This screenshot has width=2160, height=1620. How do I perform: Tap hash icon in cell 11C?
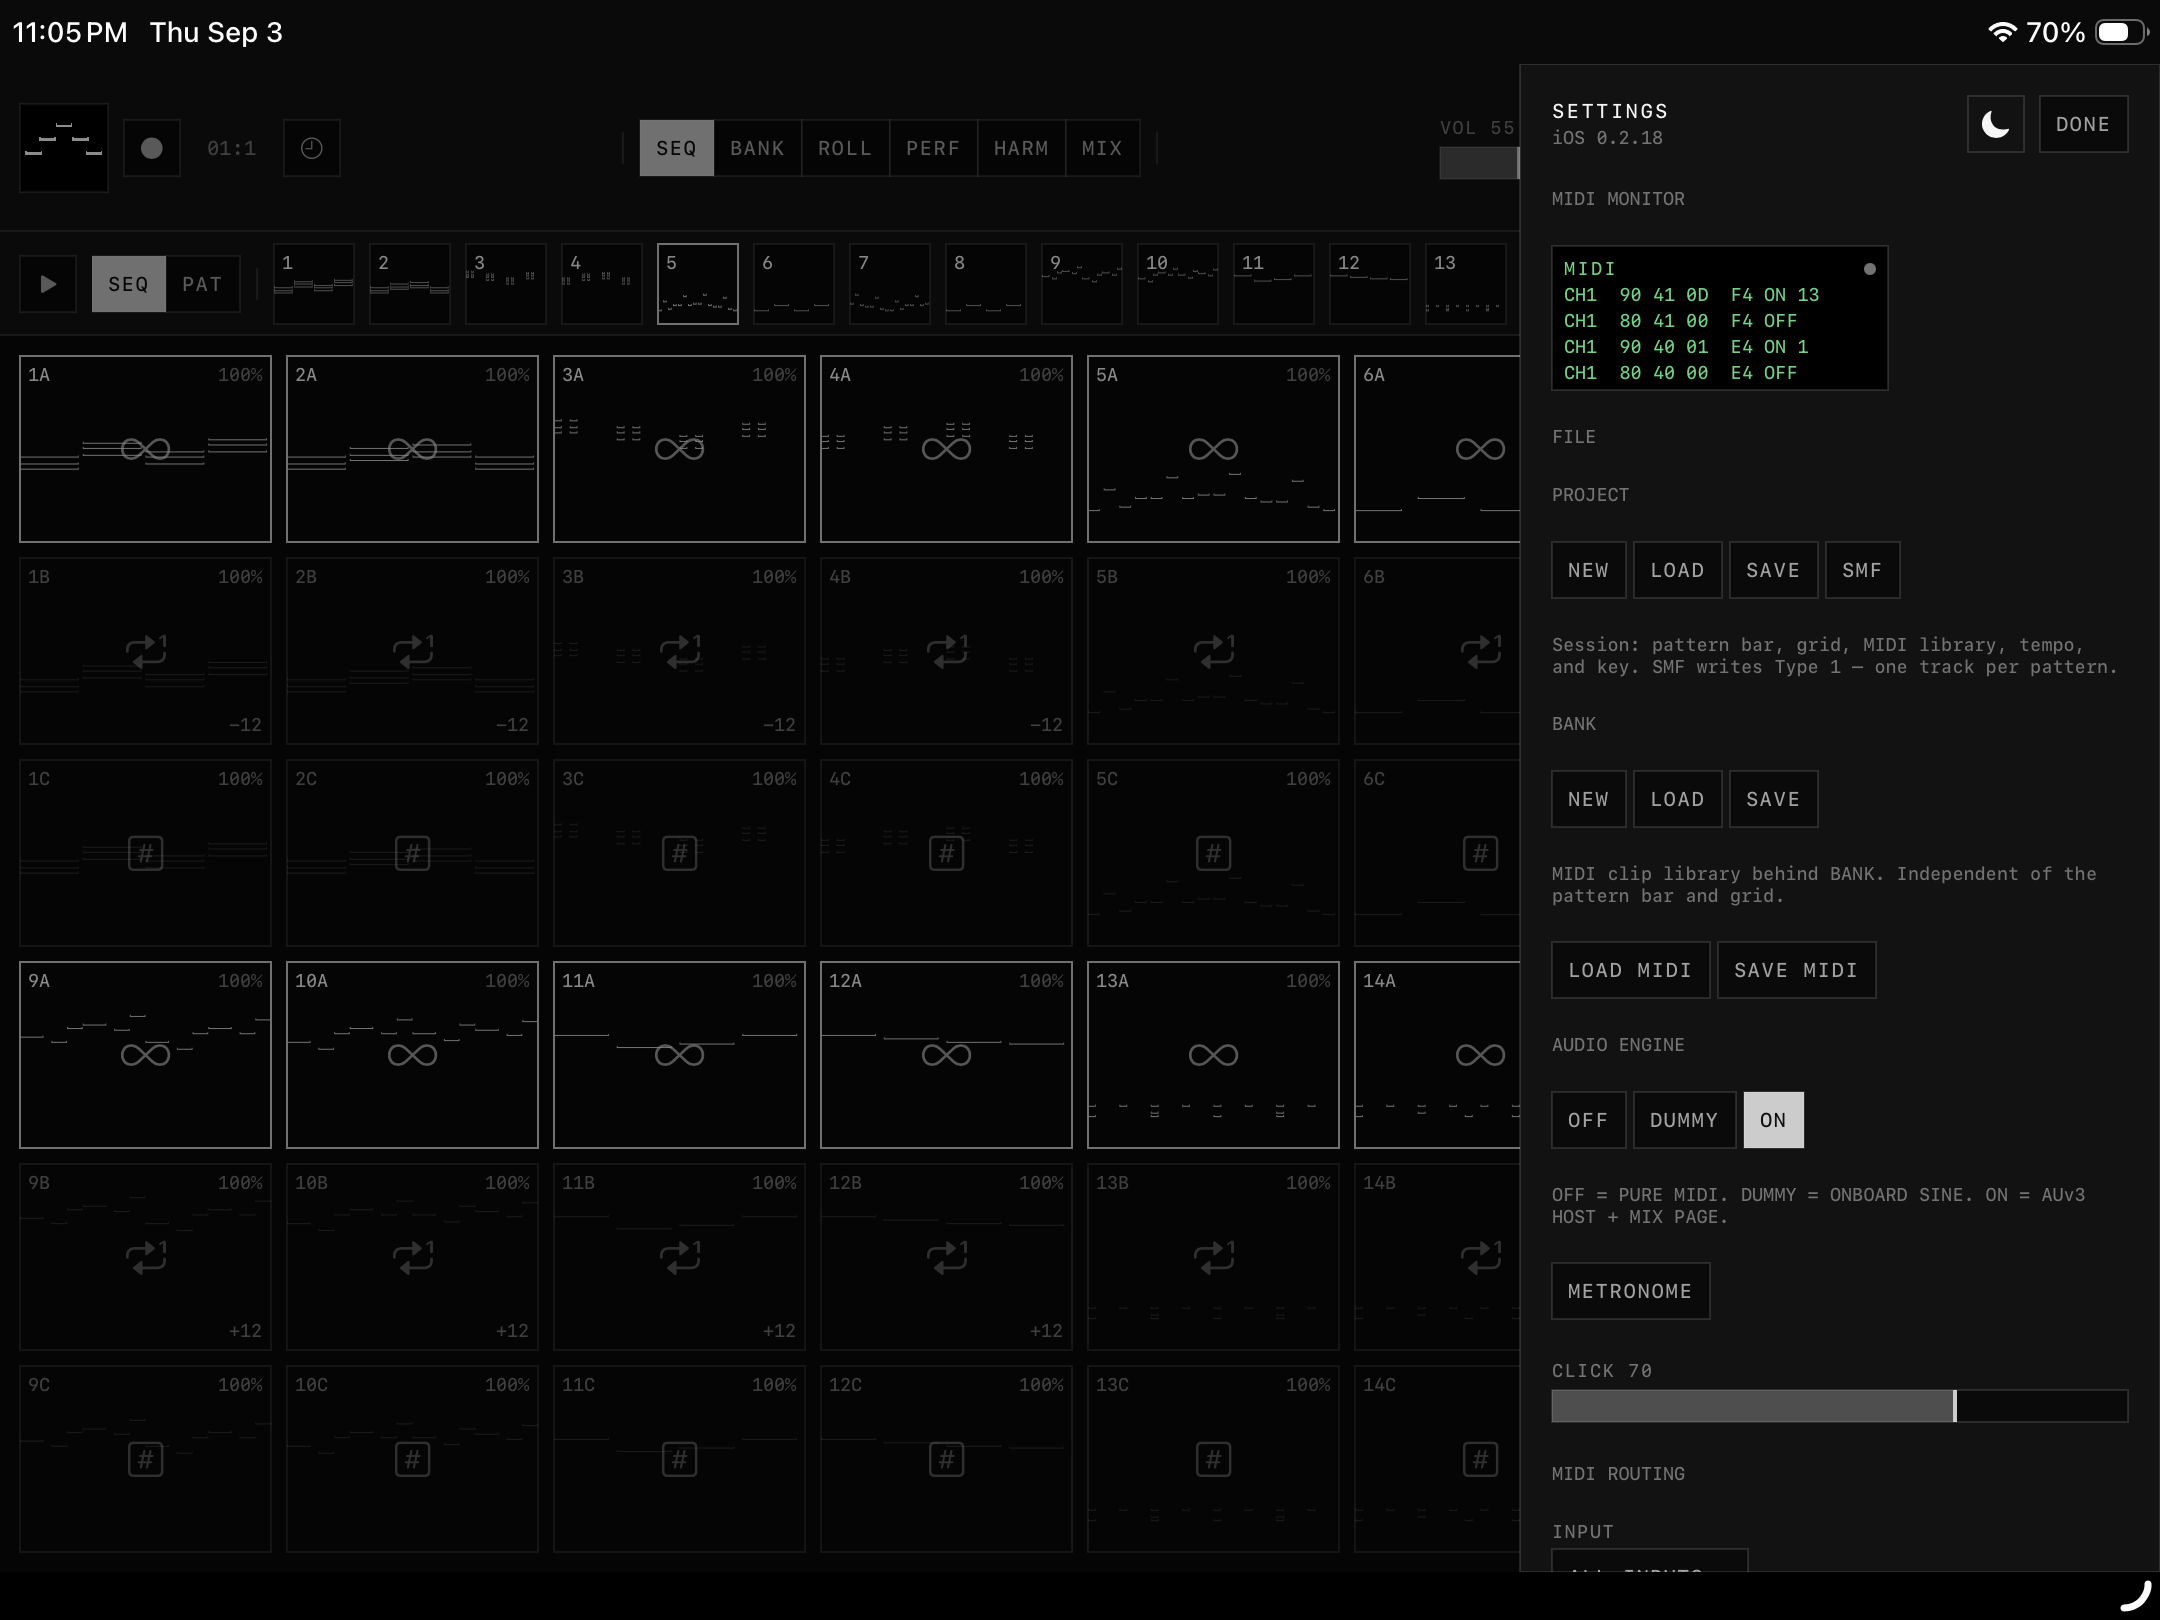(x=679, y=1459)
